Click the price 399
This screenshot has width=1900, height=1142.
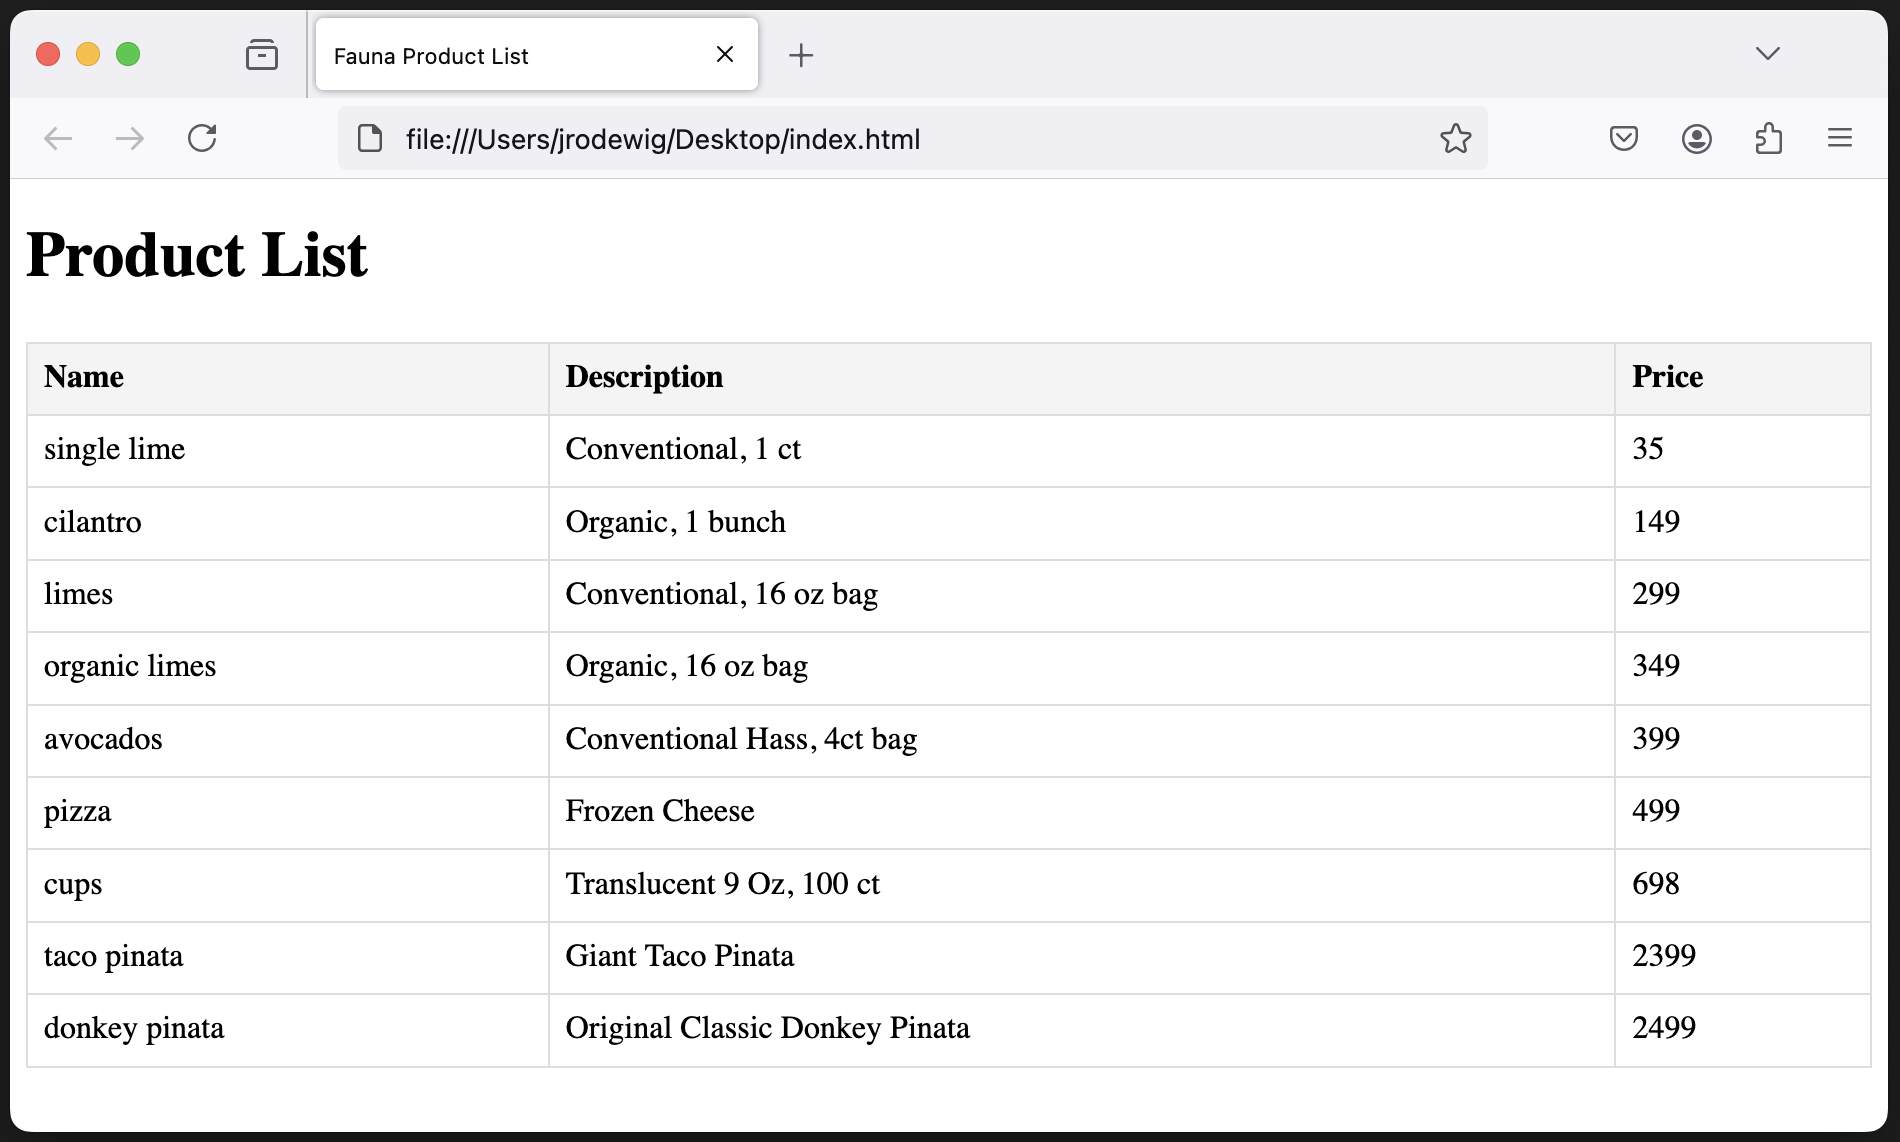click(x=1655, y=739)
